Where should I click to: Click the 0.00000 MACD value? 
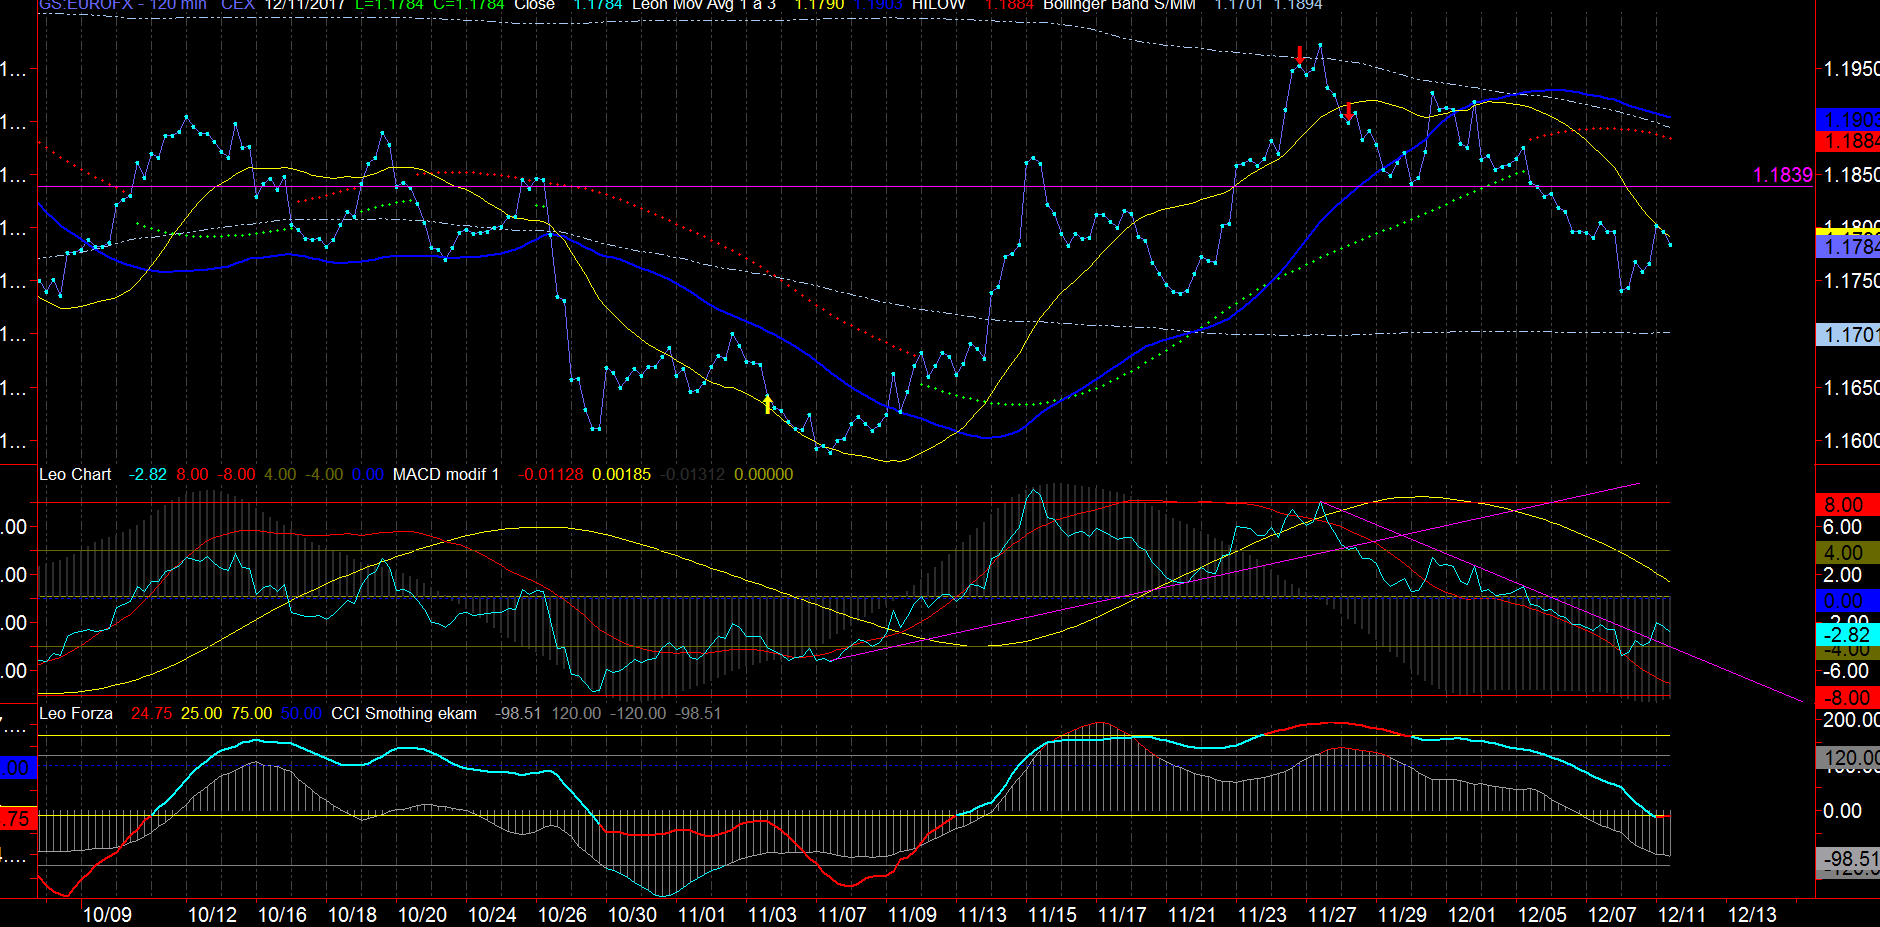click(764, 474)
